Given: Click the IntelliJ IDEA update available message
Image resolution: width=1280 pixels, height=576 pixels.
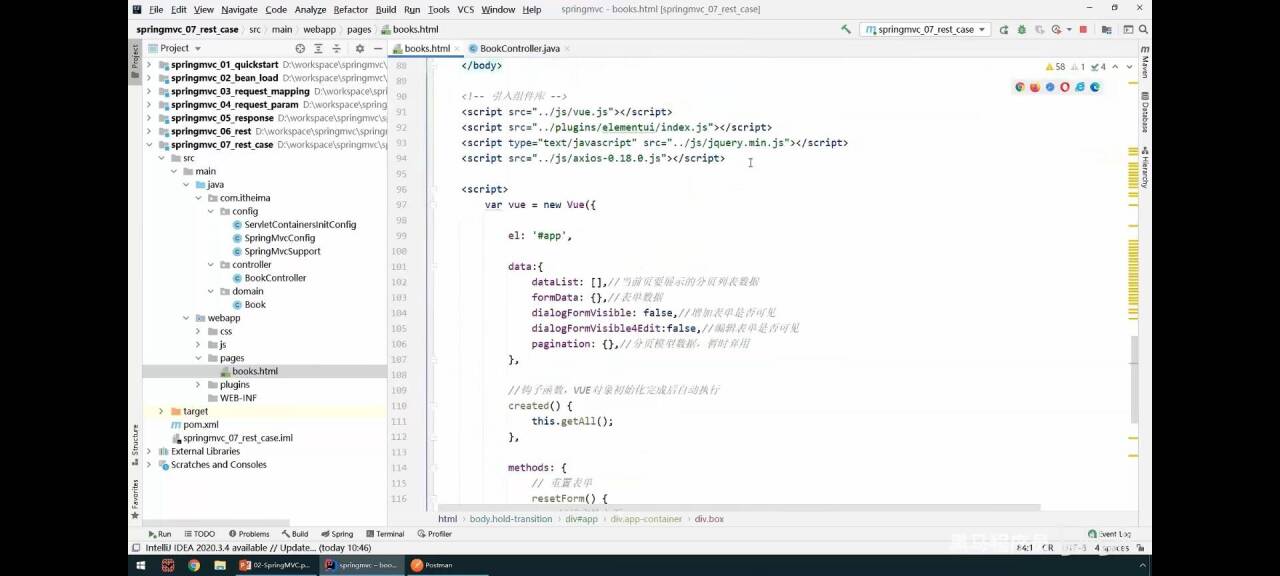Looking at the screenshot, I should tap(258, 548).
